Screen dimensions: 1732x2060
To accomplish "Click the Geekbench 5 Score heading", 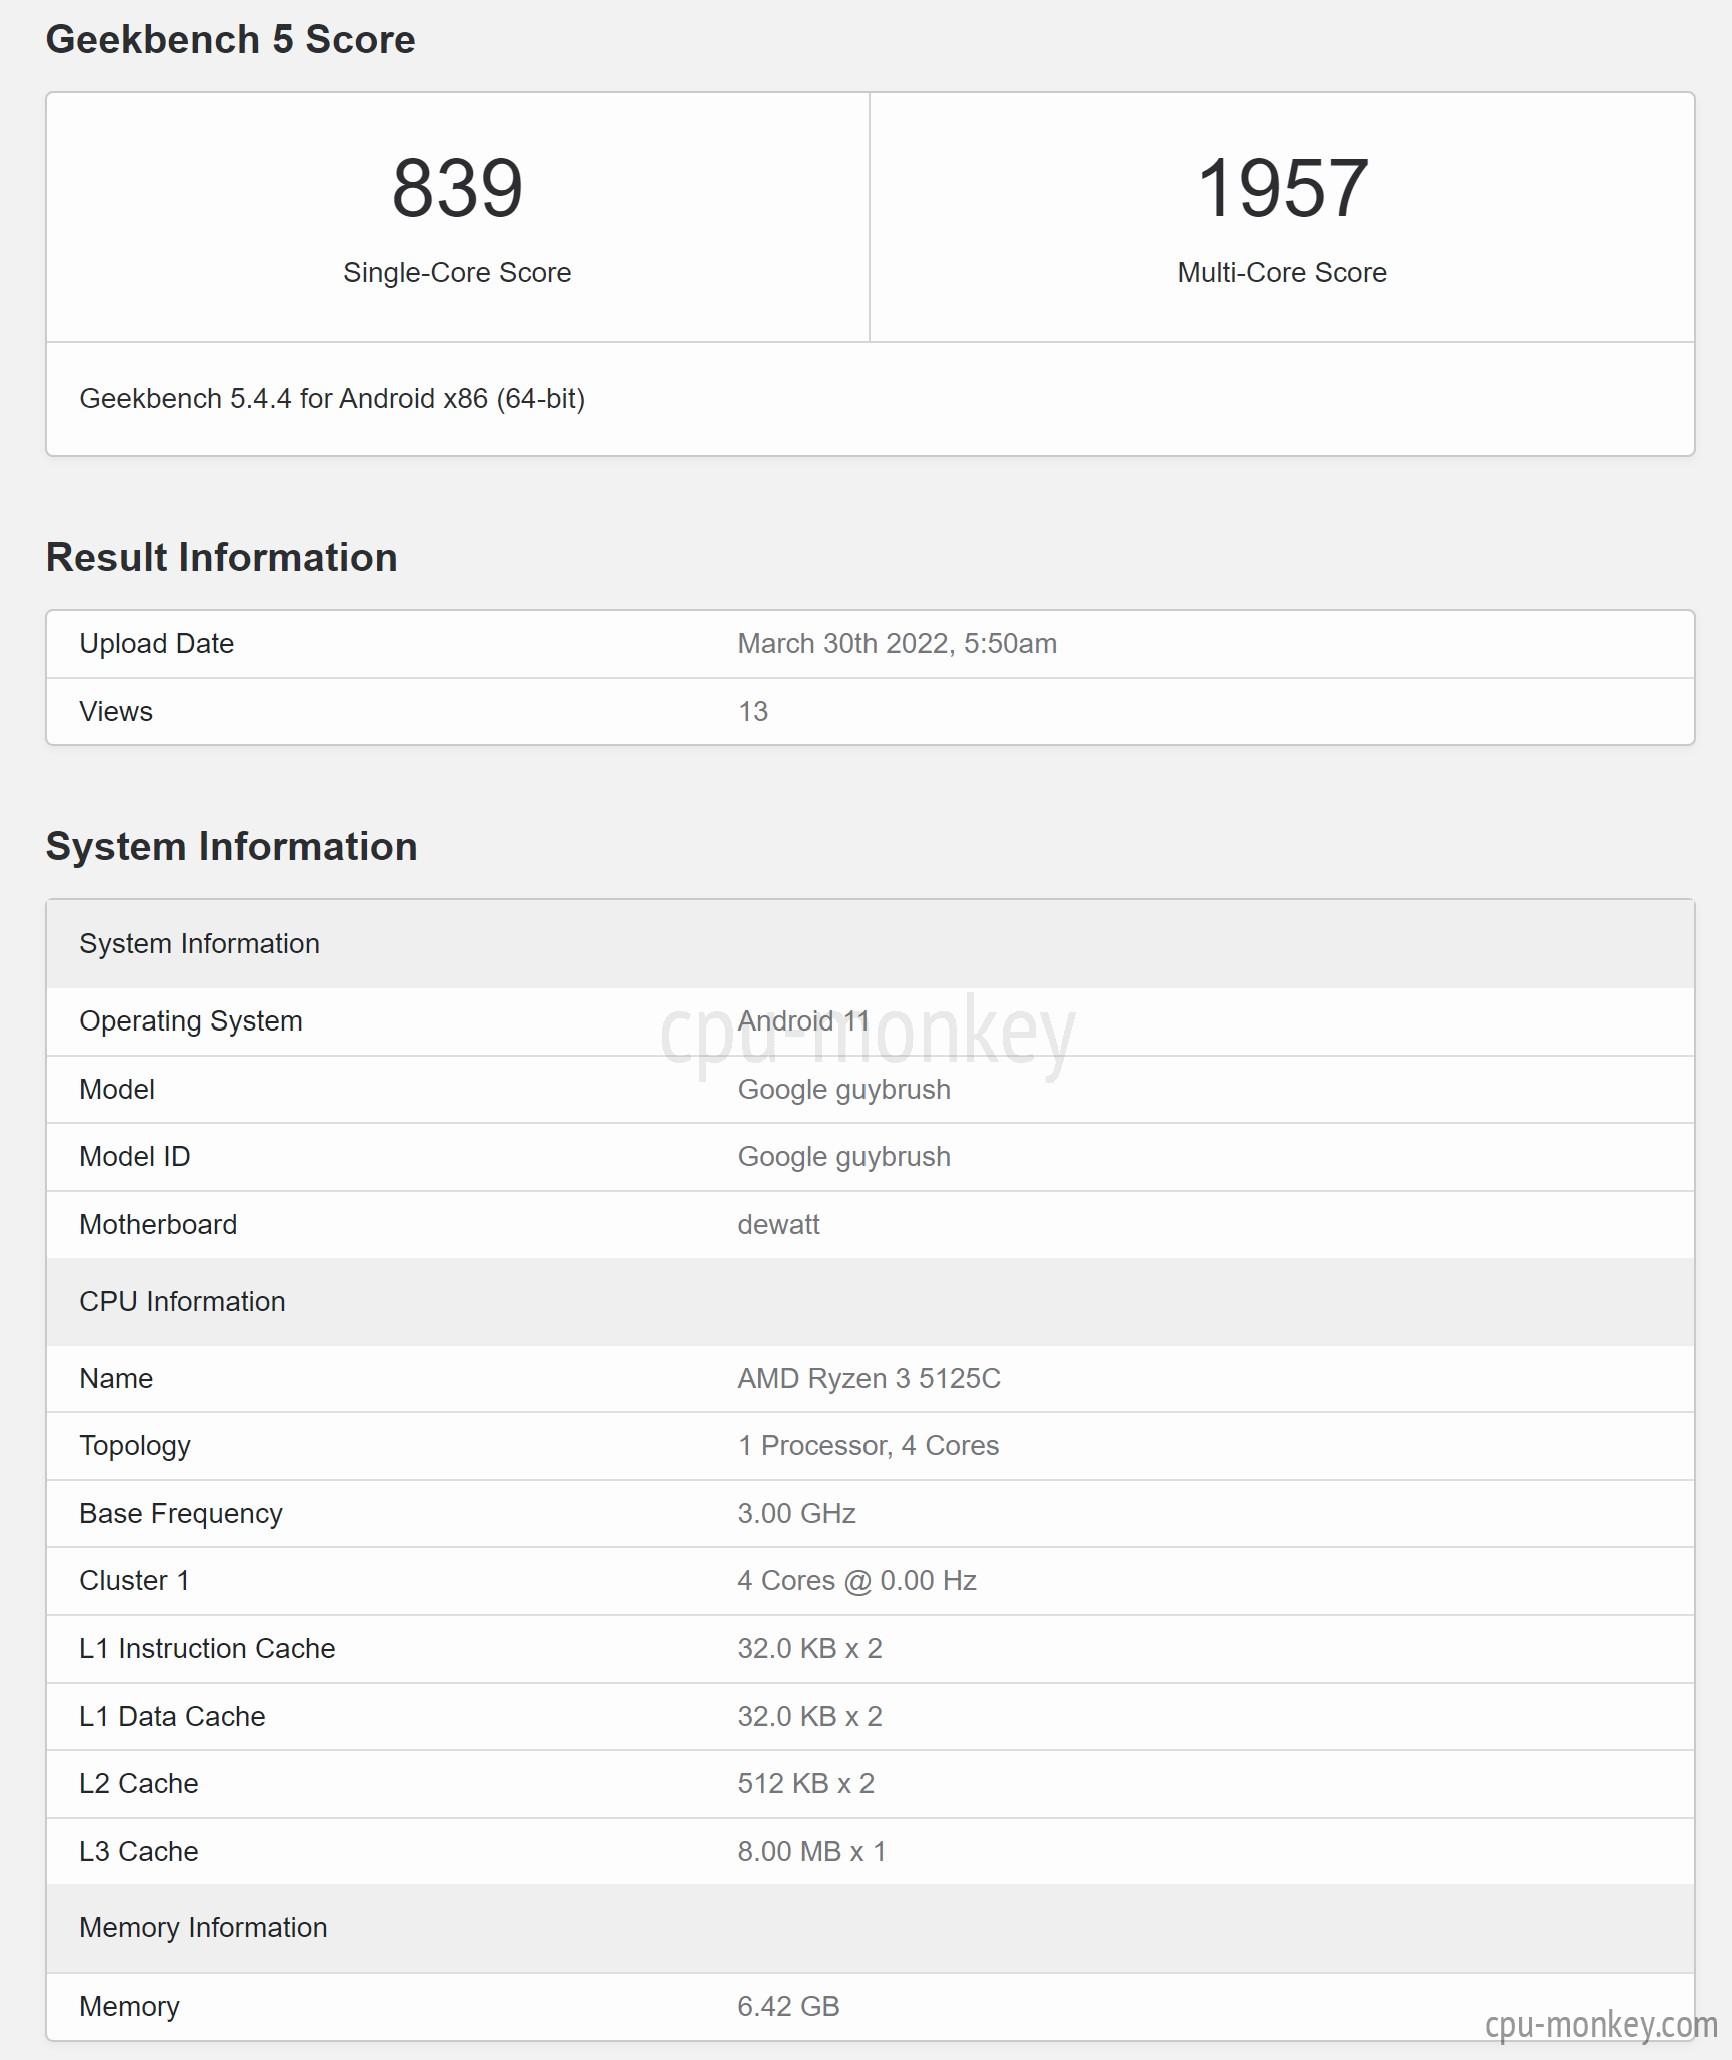I will pyautogui.click(x=230, y=39).
